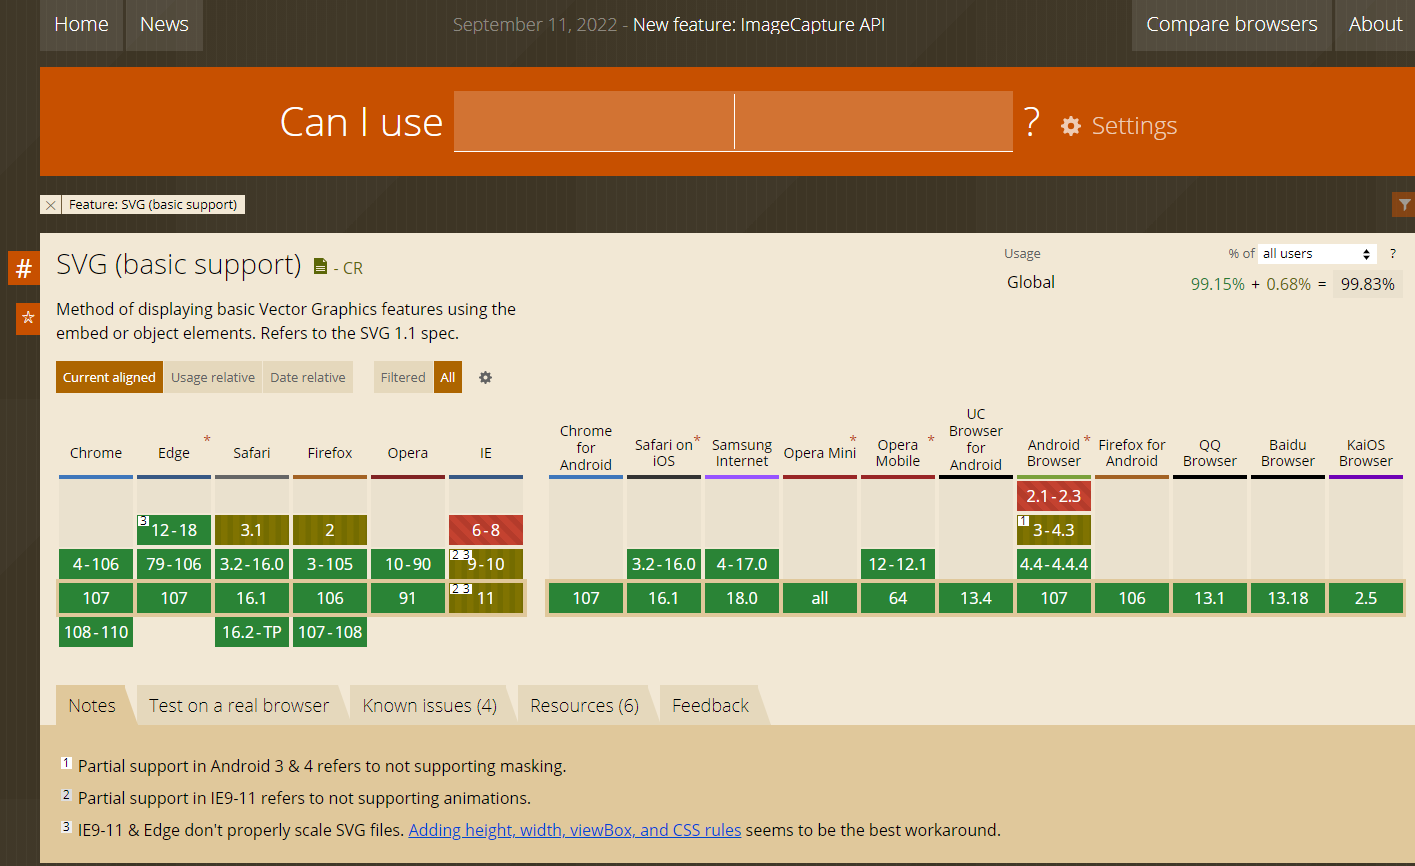Image resolution: width=1415 pixels, height=866 pixels.
Task: Select UC Browser 13.4 cell
Action: coord(976,598)
